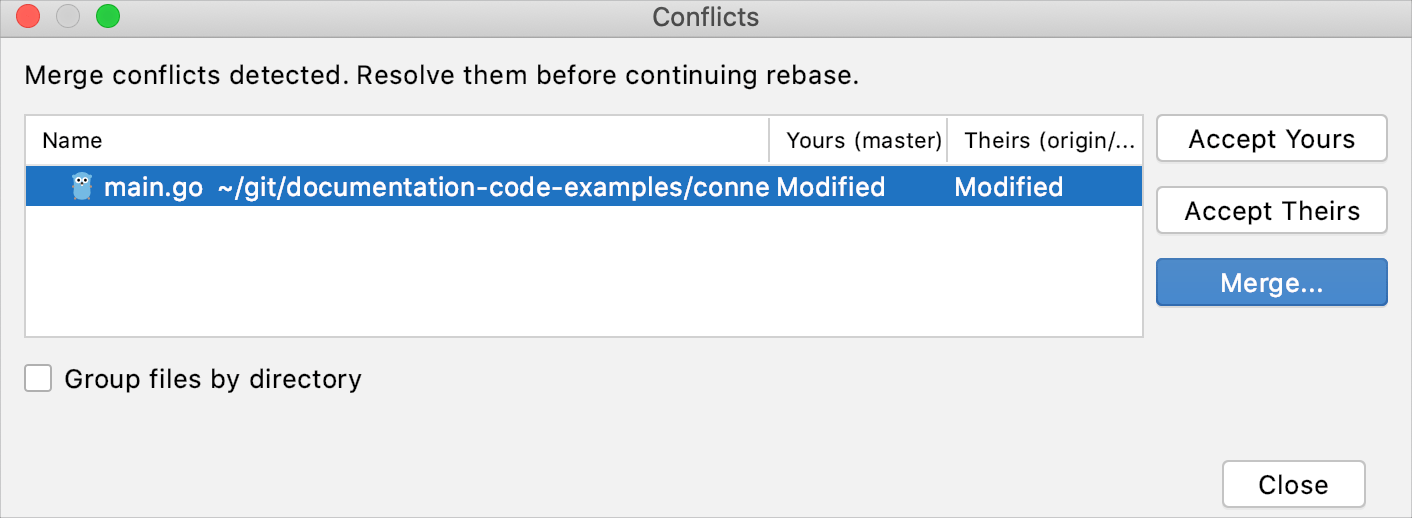The width and height of the screenshot is (1412, 518).
Task: Click the Modified status under Theirs column
Action: (1008, 187)
